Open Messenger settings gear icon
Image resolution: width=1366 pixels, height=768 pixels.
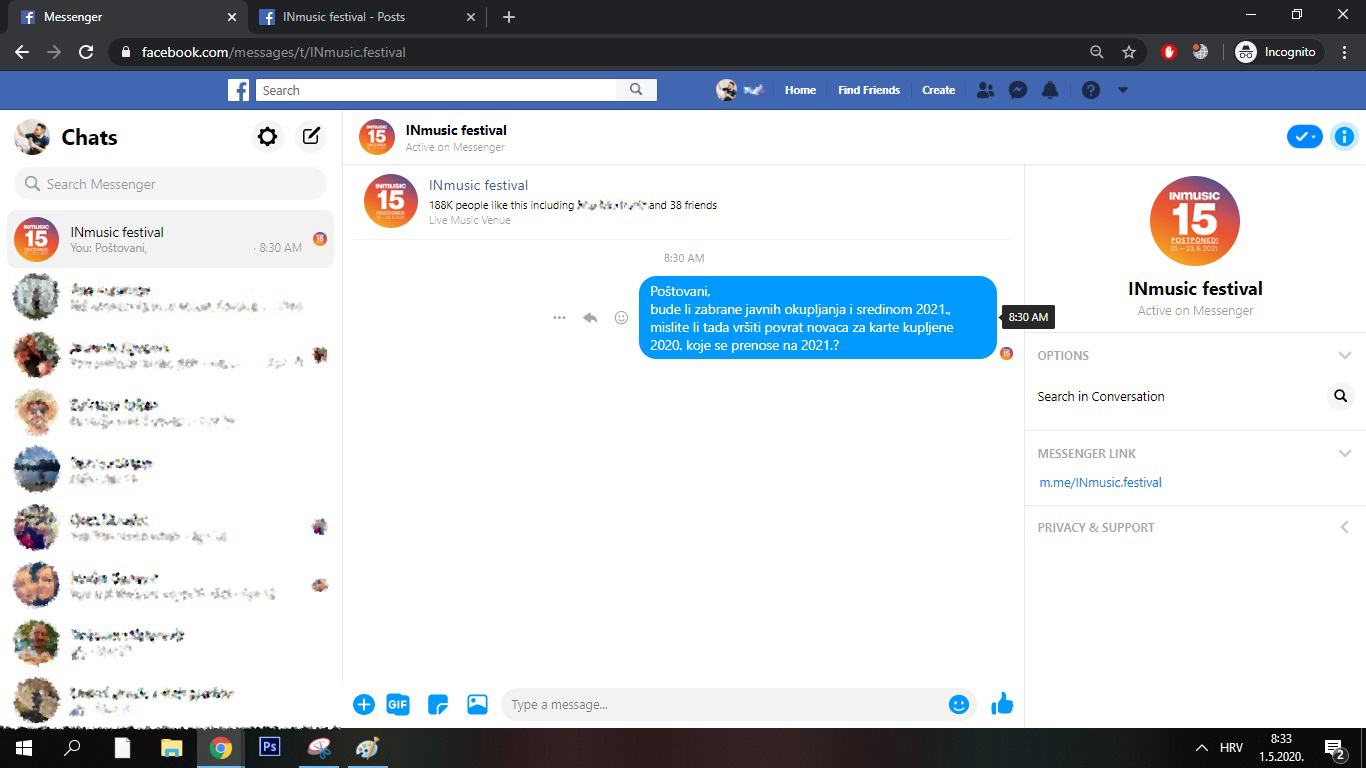pos(267,137)
